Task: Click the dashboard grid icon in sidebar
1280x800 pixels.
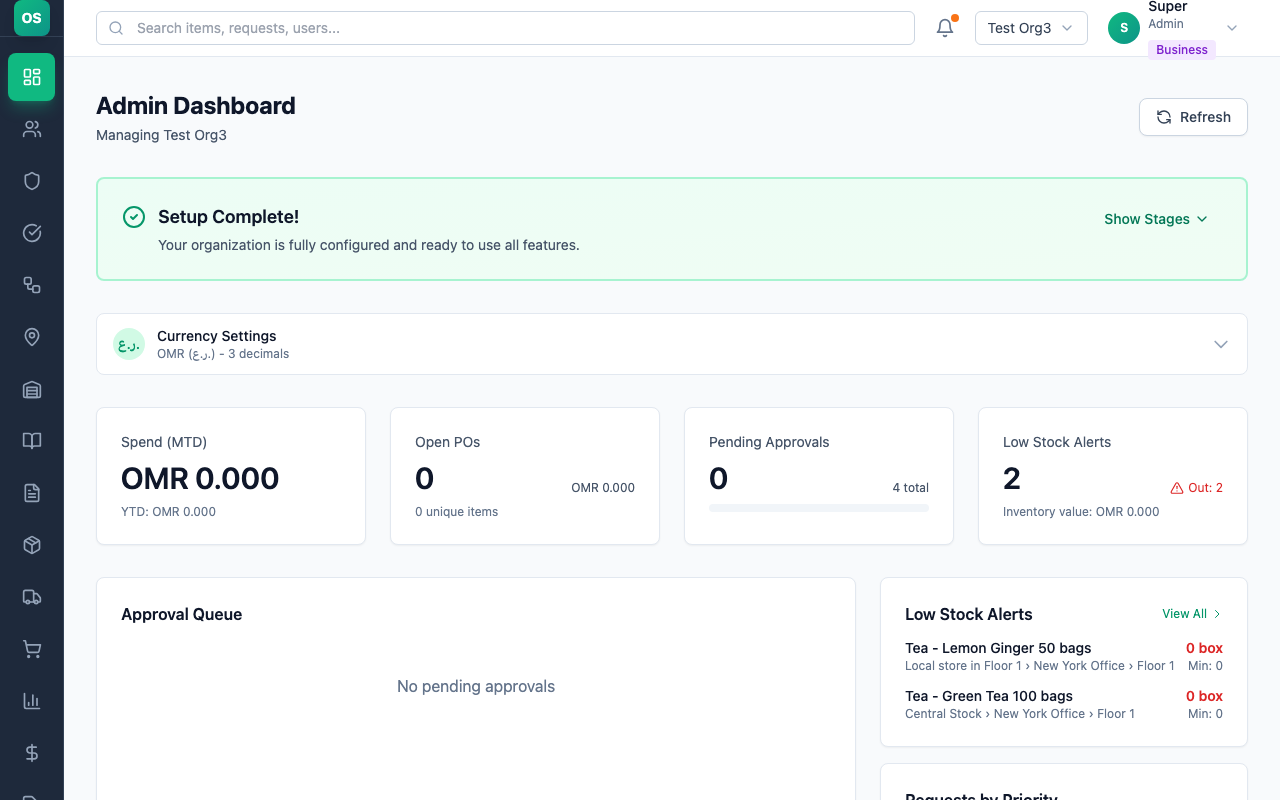Action: [x=32, y=77]
